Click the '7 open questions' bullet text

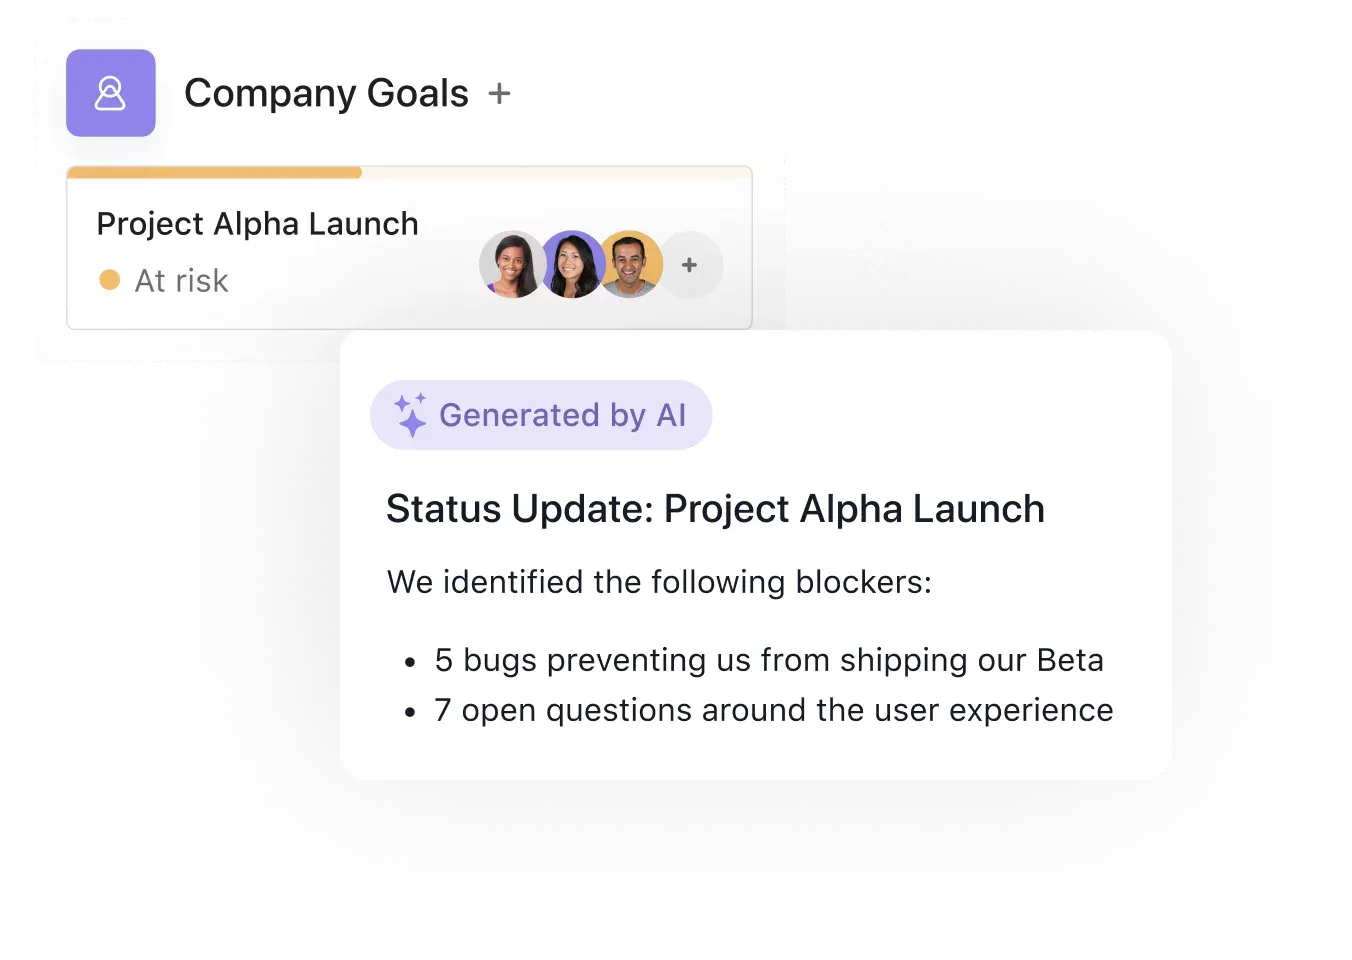[x=773, y=710]
